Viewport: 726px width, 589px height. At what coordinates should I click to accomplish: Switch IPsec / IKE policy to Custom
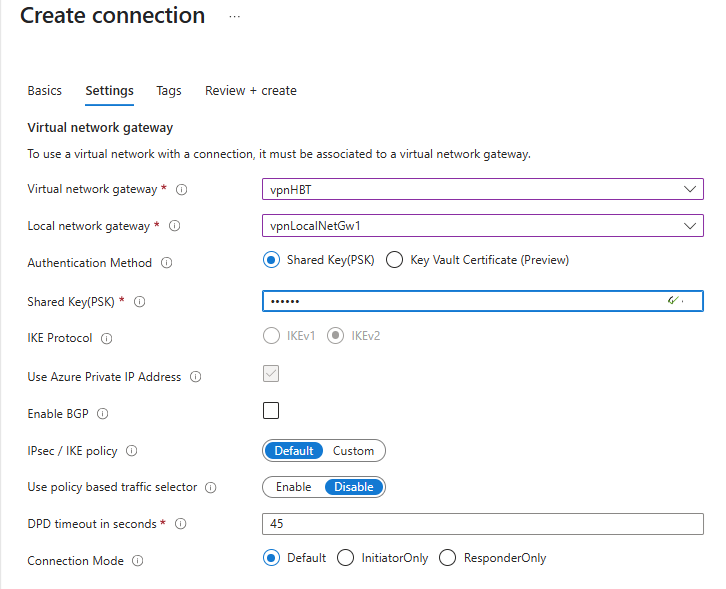coord(353,451)
